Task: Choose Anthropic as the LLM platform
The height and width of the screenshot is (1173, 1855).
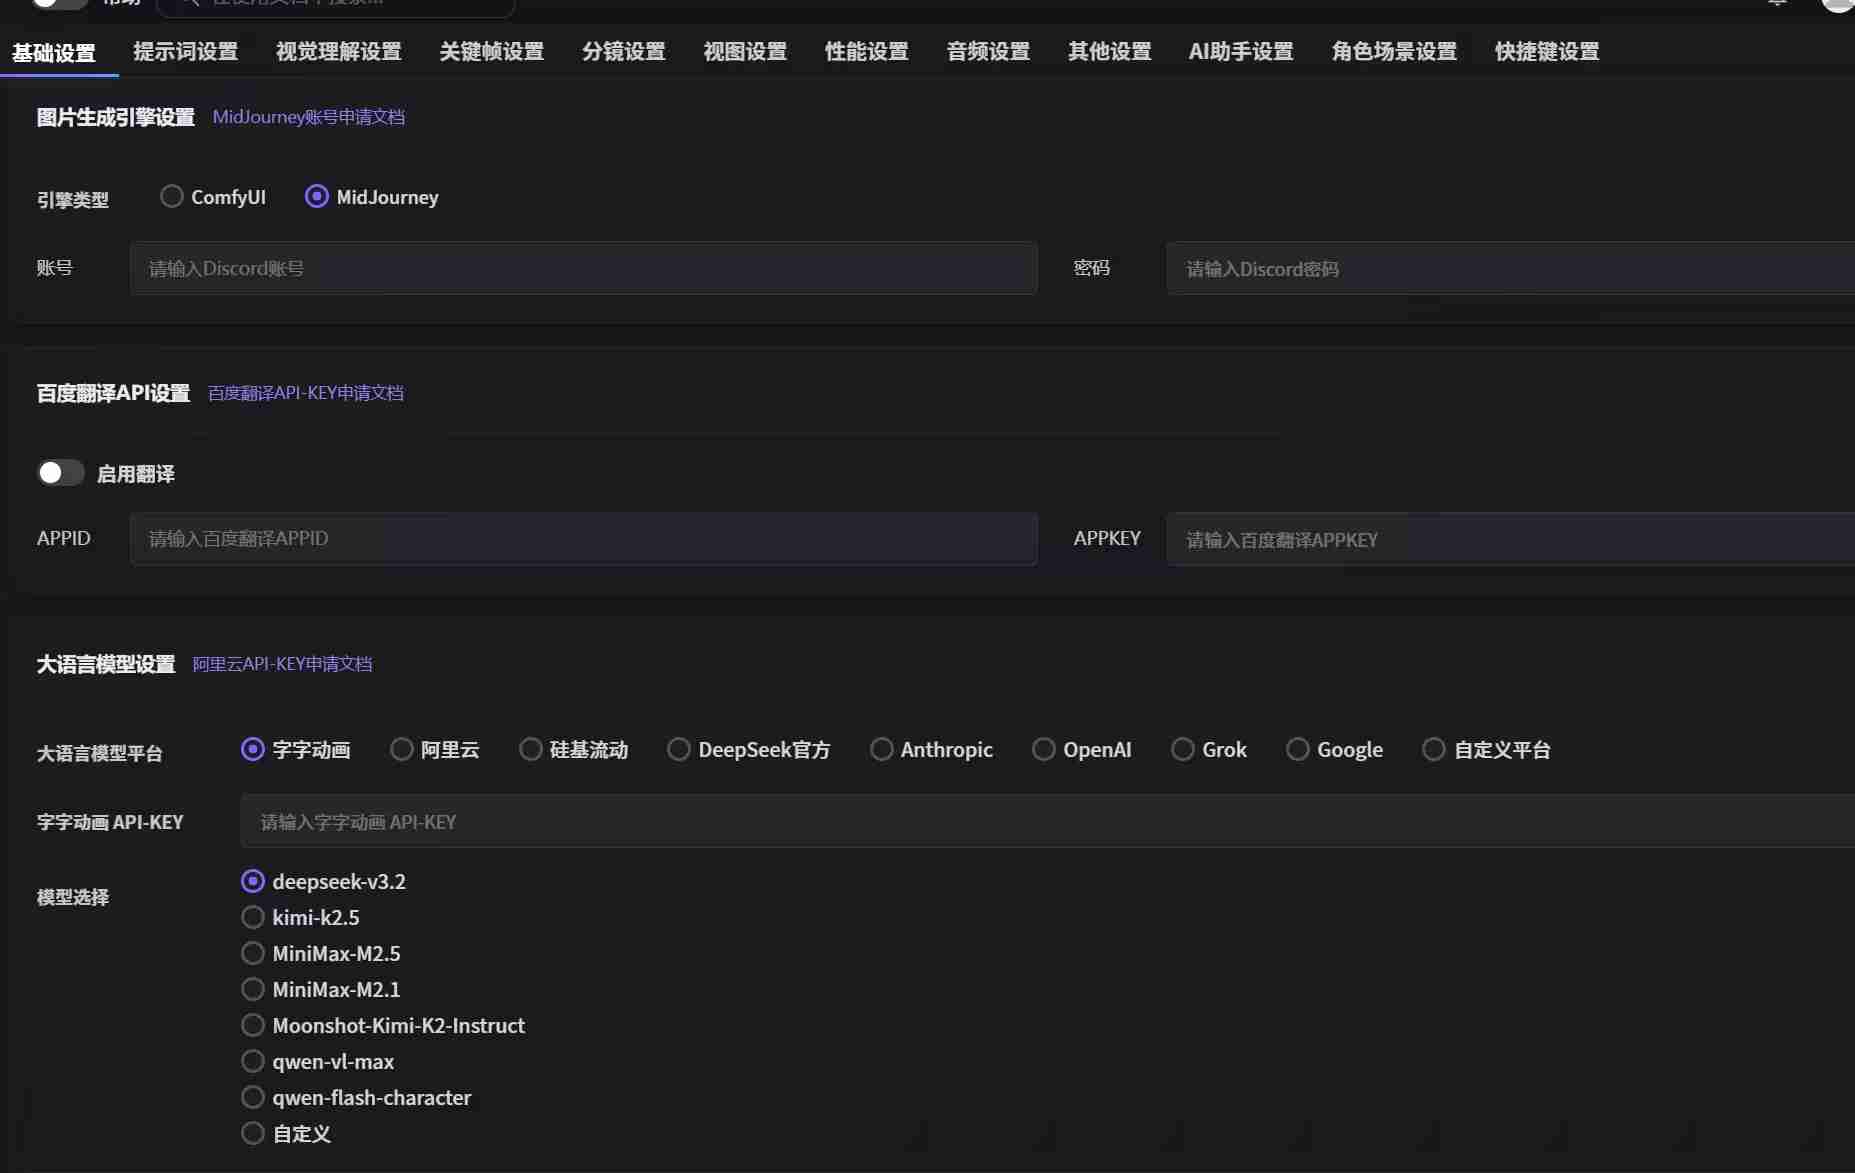Action: click(881, 749)
